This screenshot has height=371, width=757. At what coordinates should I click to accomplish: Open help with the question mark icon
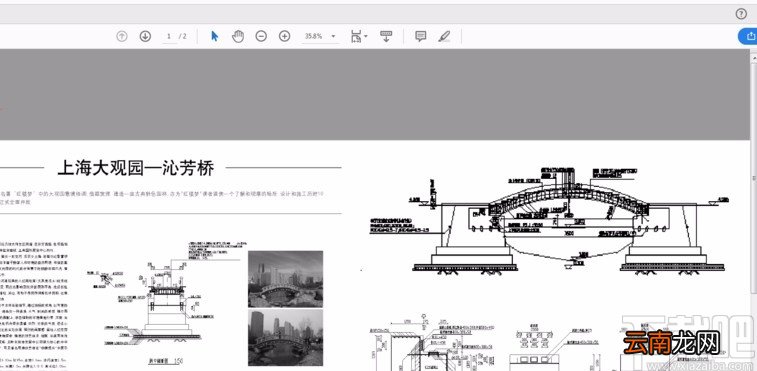coord(741,14)
